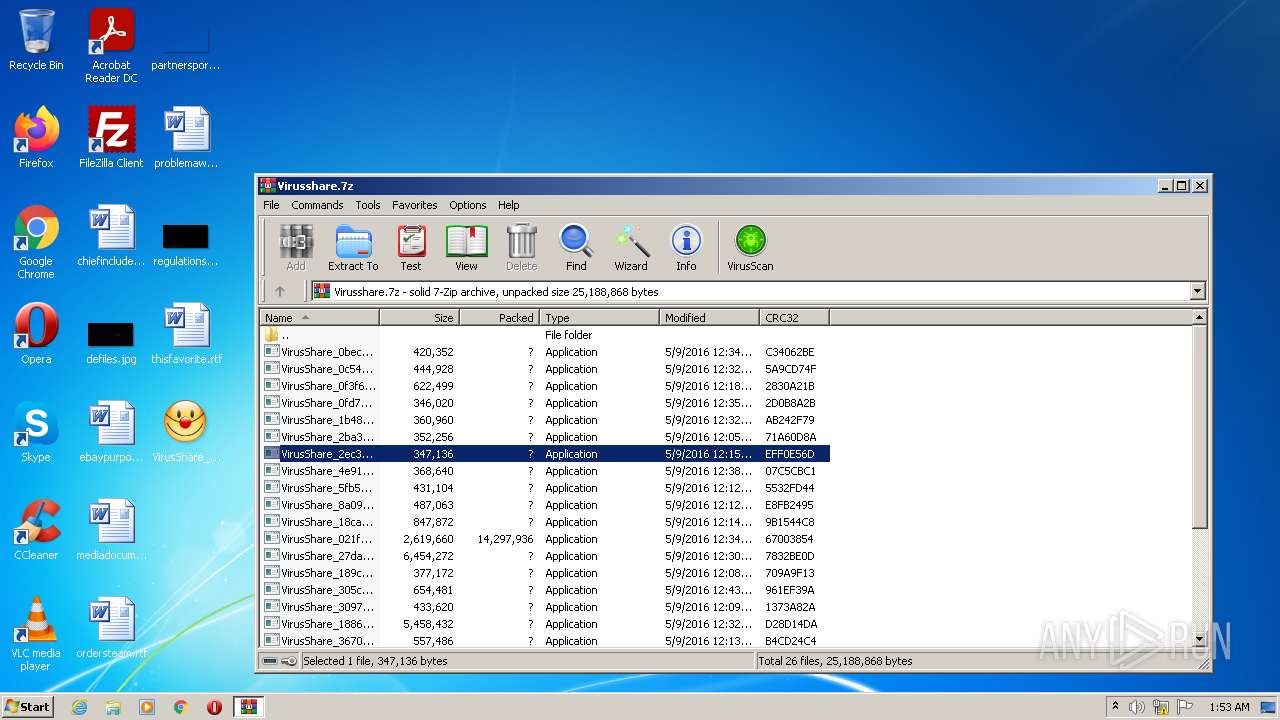This screenshot has height=720, width=1280.
Task: Run the VirusScan toolbar icon
Action: pyautogui.click(x=750, y=247)
